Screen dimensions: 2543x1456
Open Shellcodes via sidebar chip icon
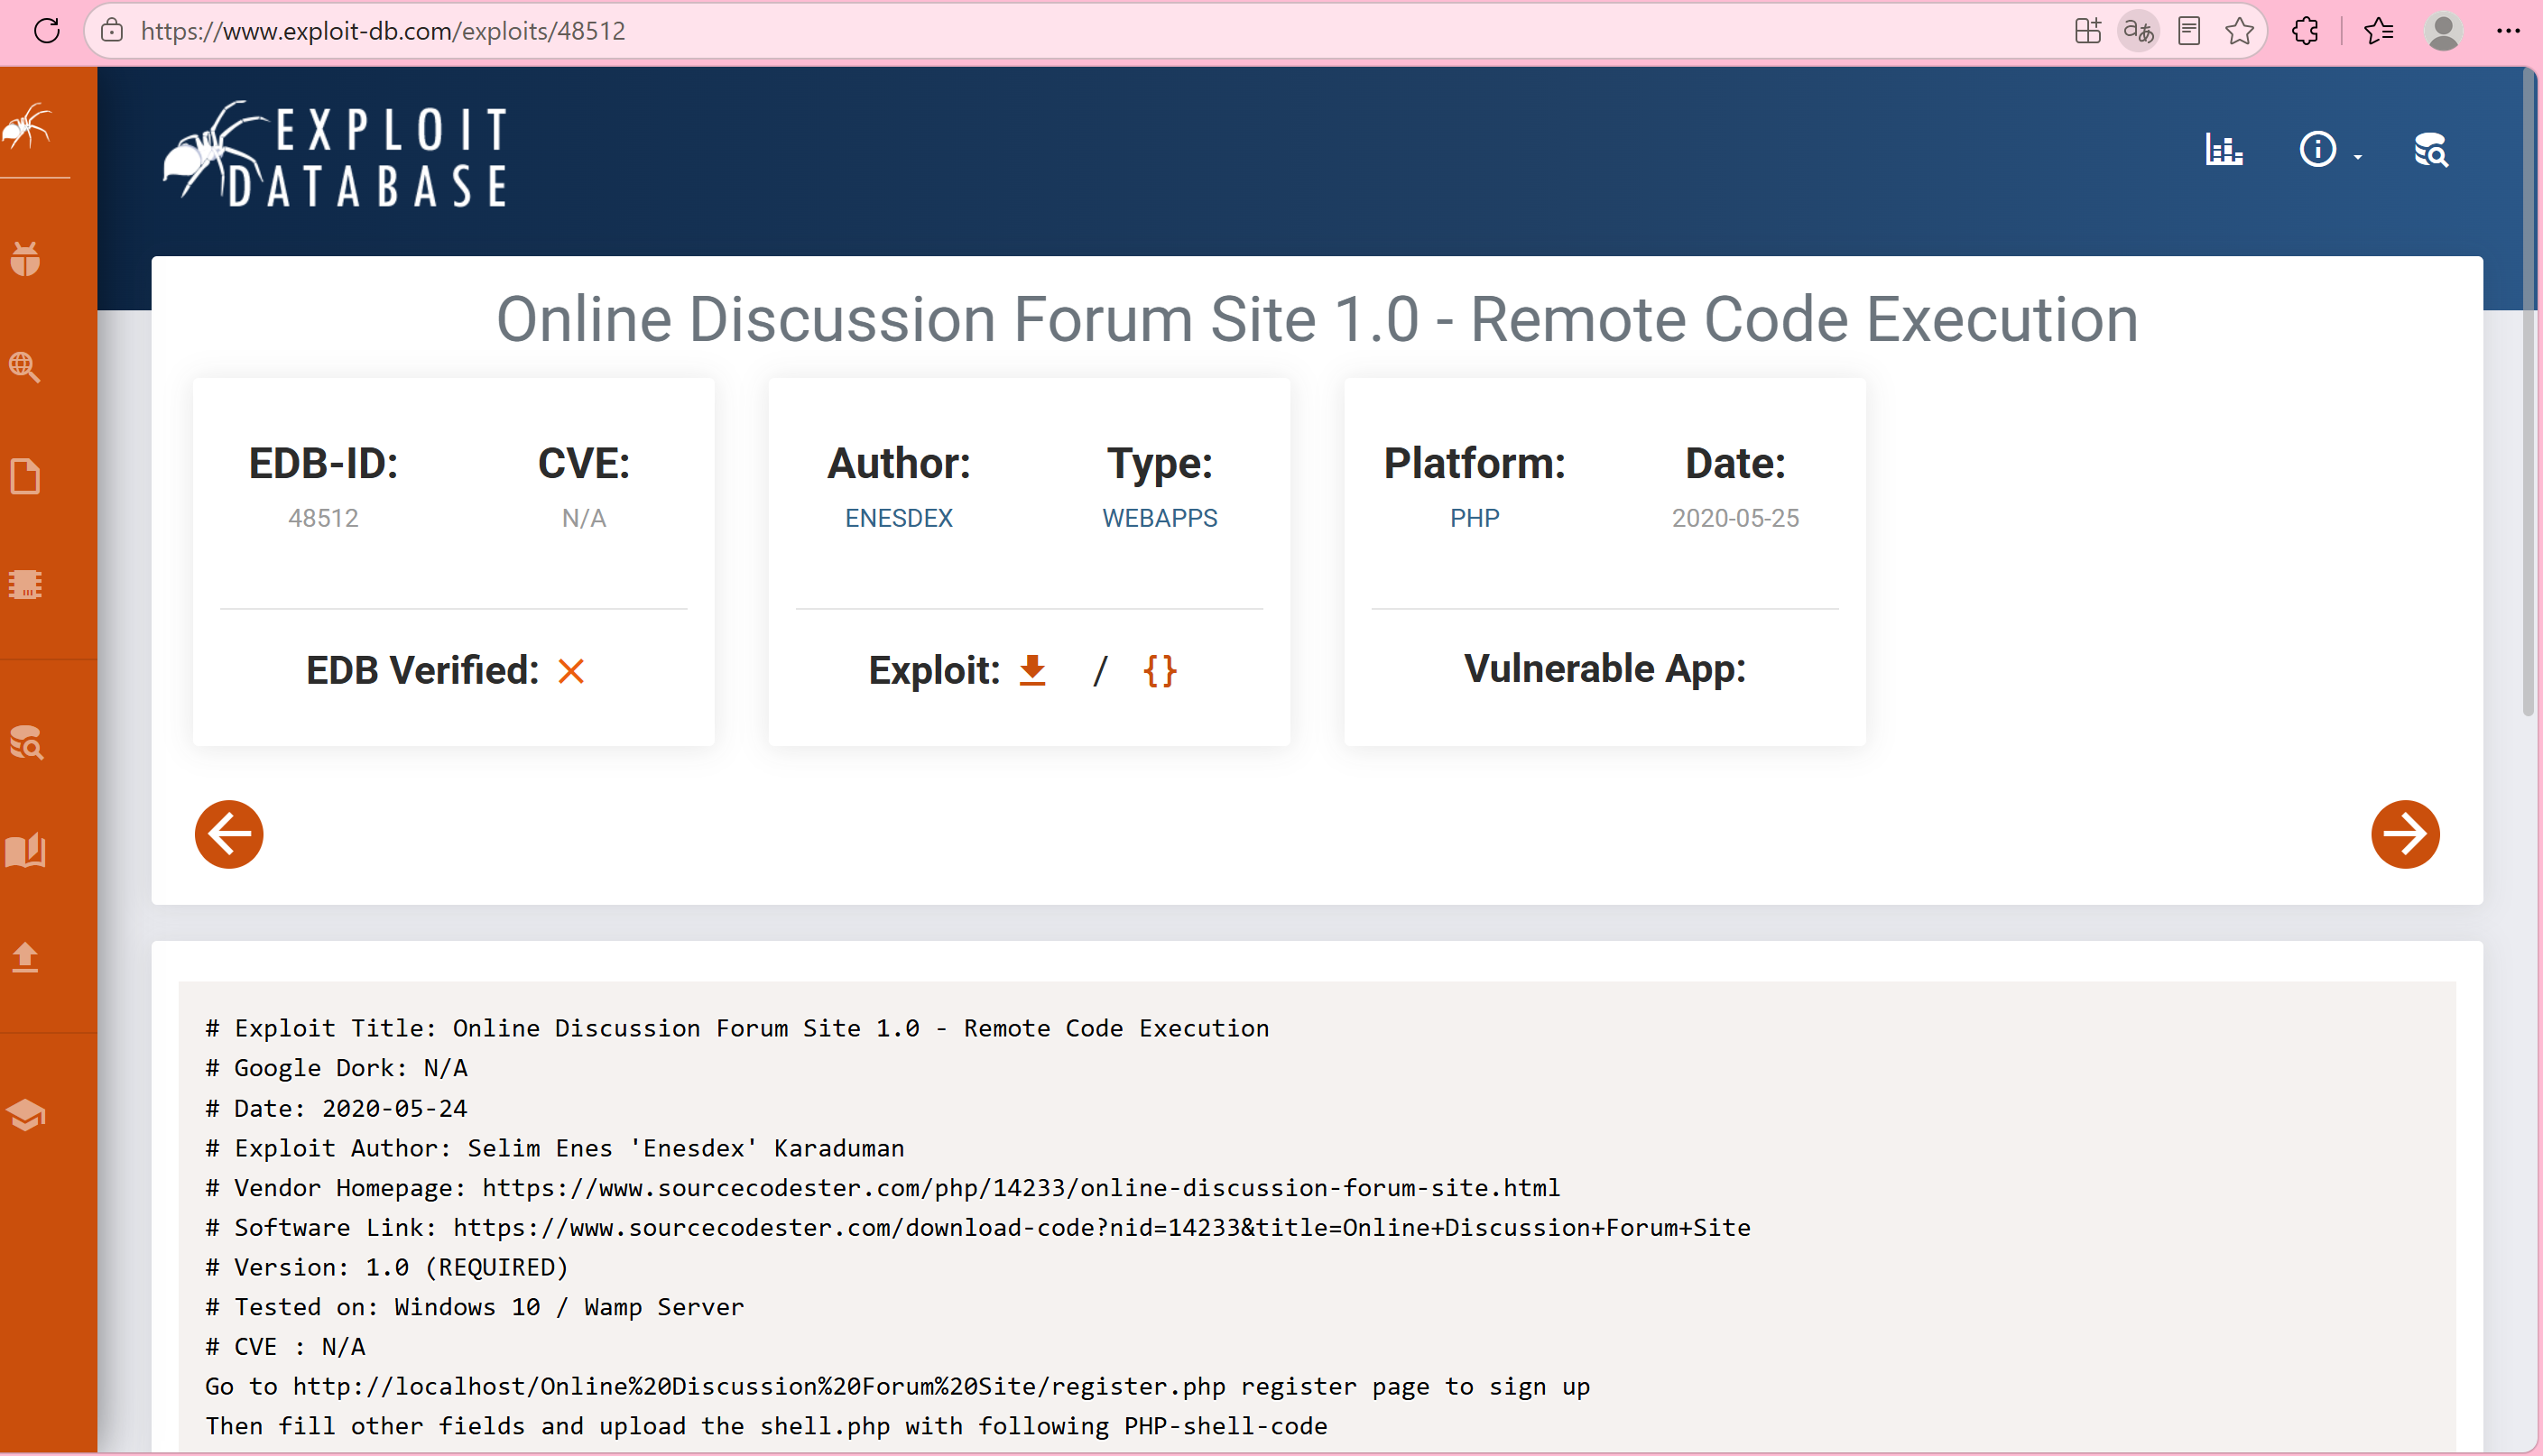point(25,584)
